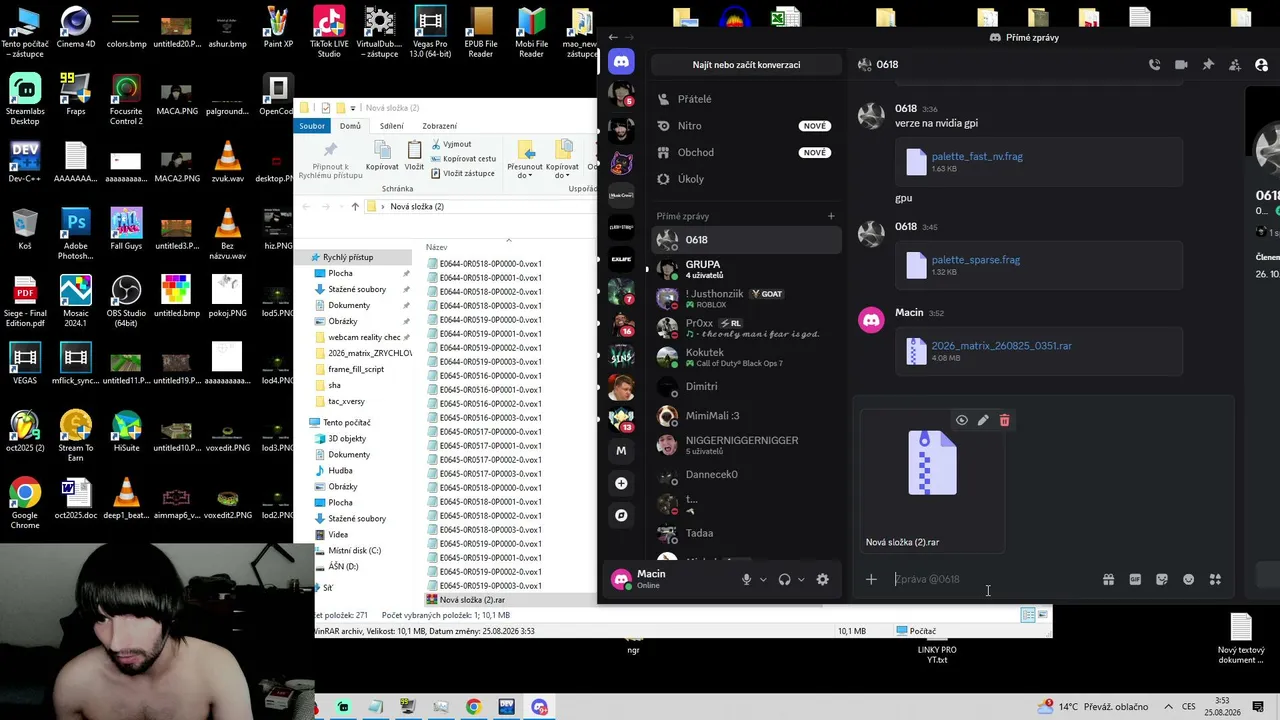Click the plus upload button beside message box

871,579
